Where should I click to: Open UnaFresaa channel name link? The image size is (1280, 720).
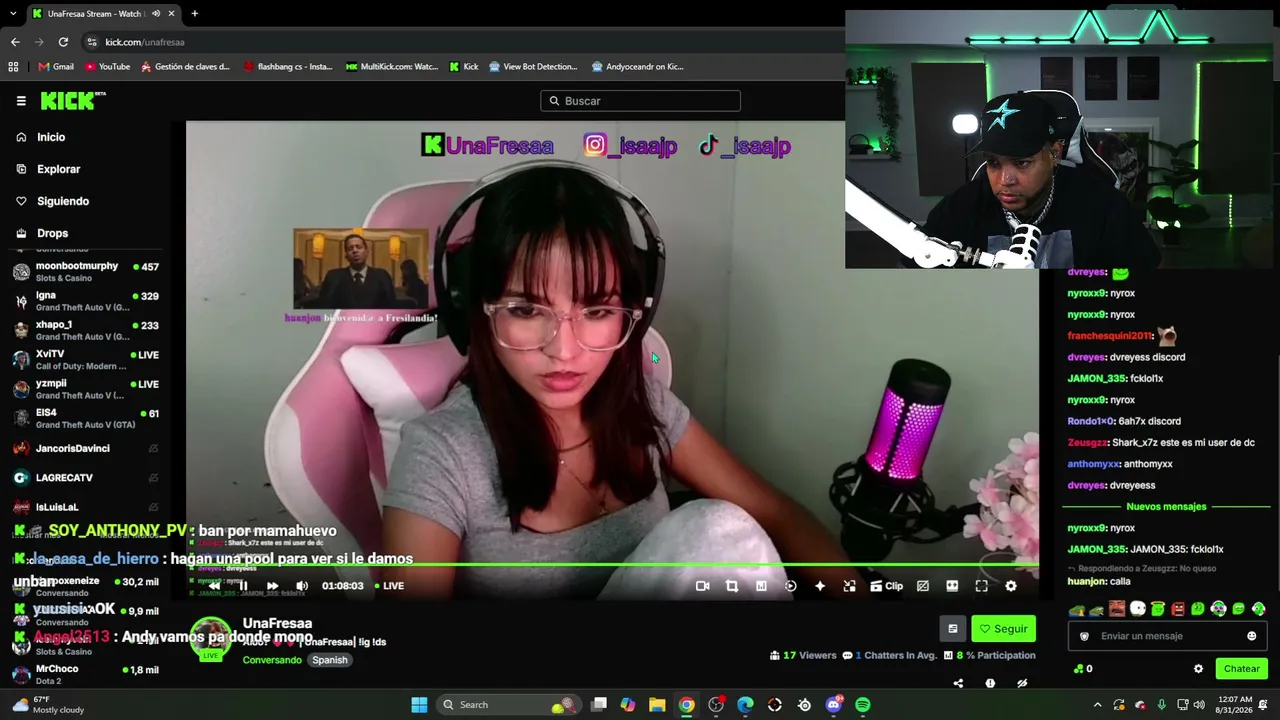tap(277, 624)
